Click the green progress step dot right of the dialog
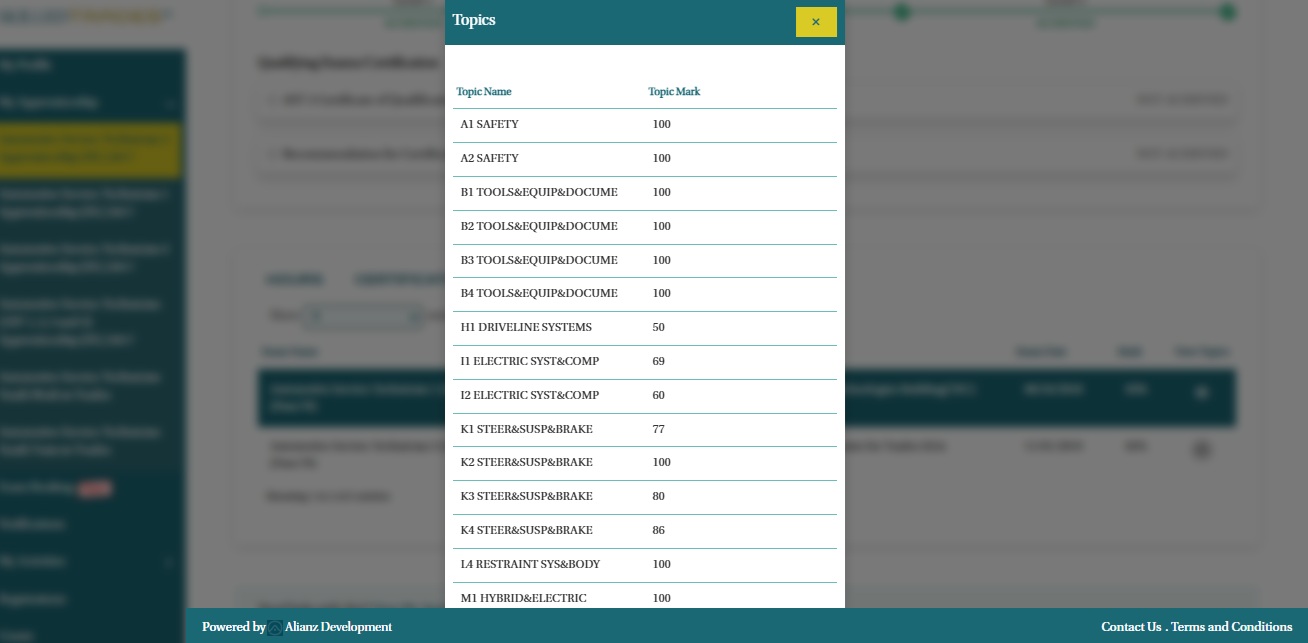The height and width of the screenshot is (643, 1308). click(902, 12)
